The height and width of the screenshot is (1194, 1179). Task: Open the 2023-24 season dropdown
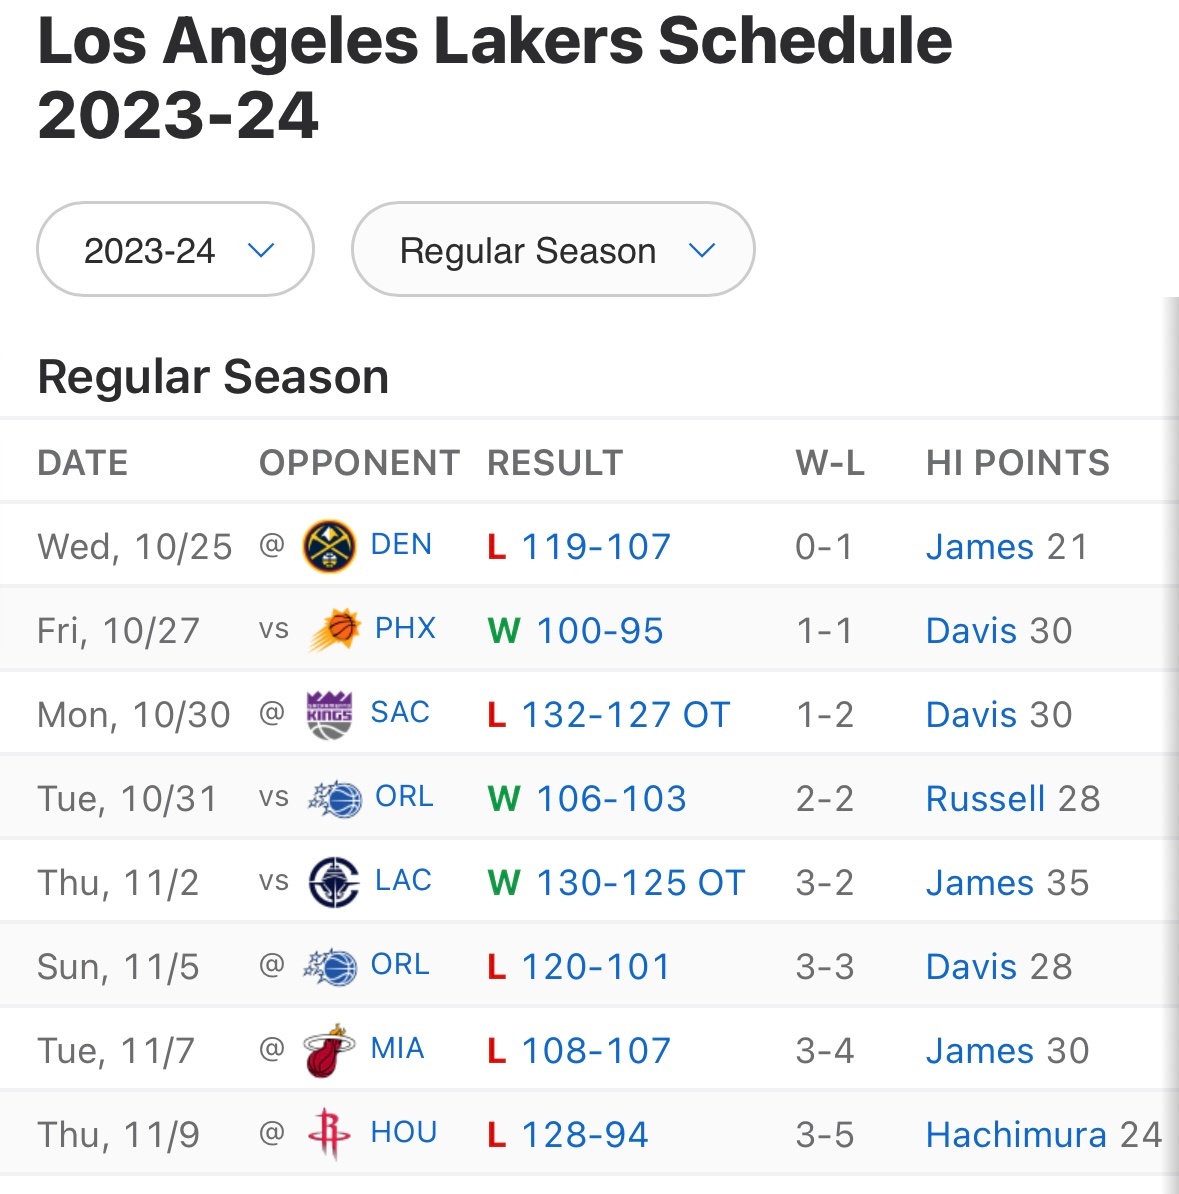(176, 250)
